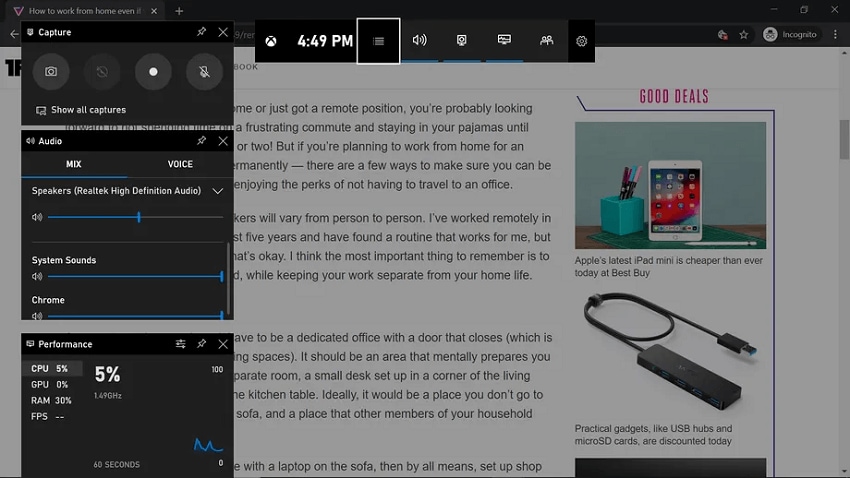
Task: Open the Practical gadgets article link
Action: coord(653,435)
